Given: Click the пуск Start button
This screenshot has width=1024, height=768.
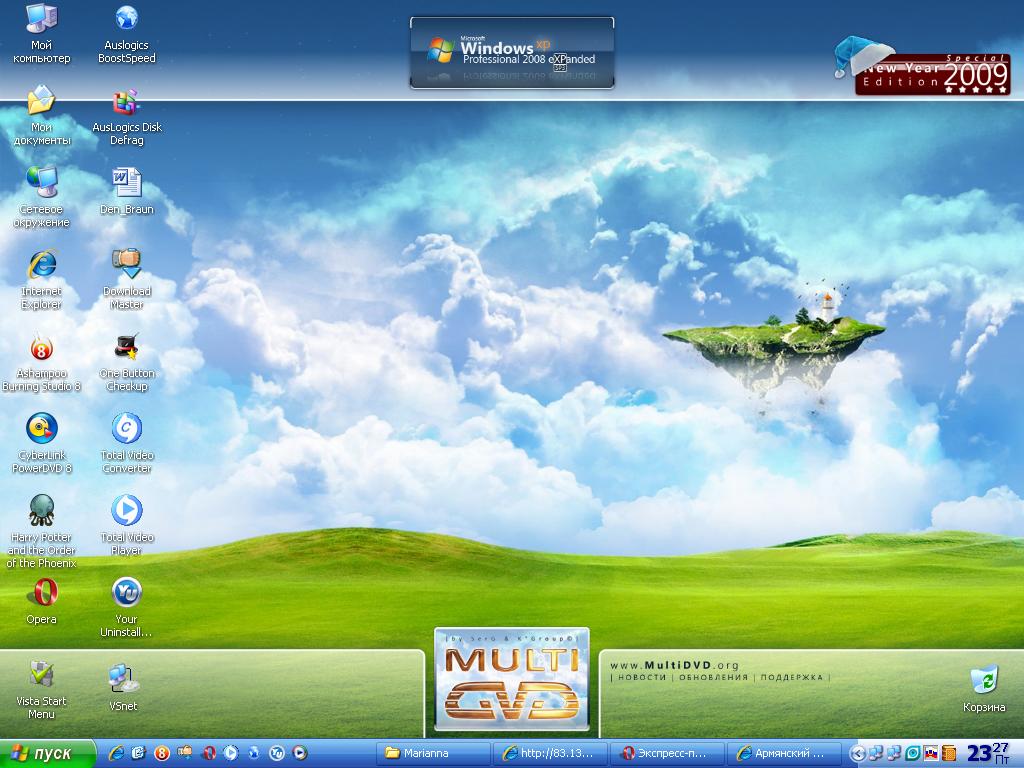Looking at the screenshot, I should coord(46,754).
